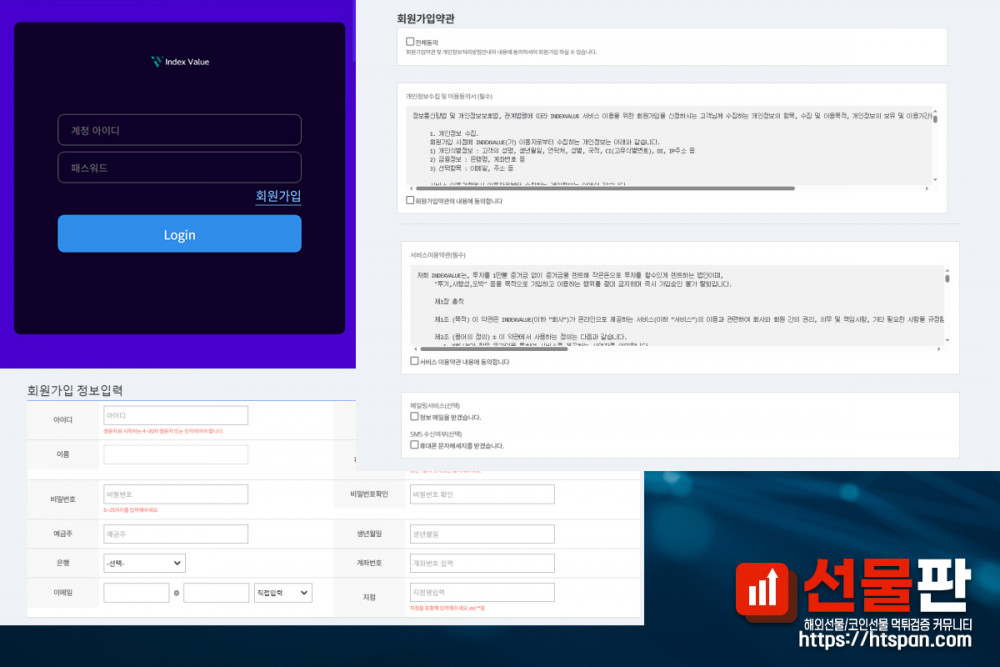1000x667 pixels.
Task: Enable 정보 메일을 받겠습니다 checkbox
Action: click(415, 416)
